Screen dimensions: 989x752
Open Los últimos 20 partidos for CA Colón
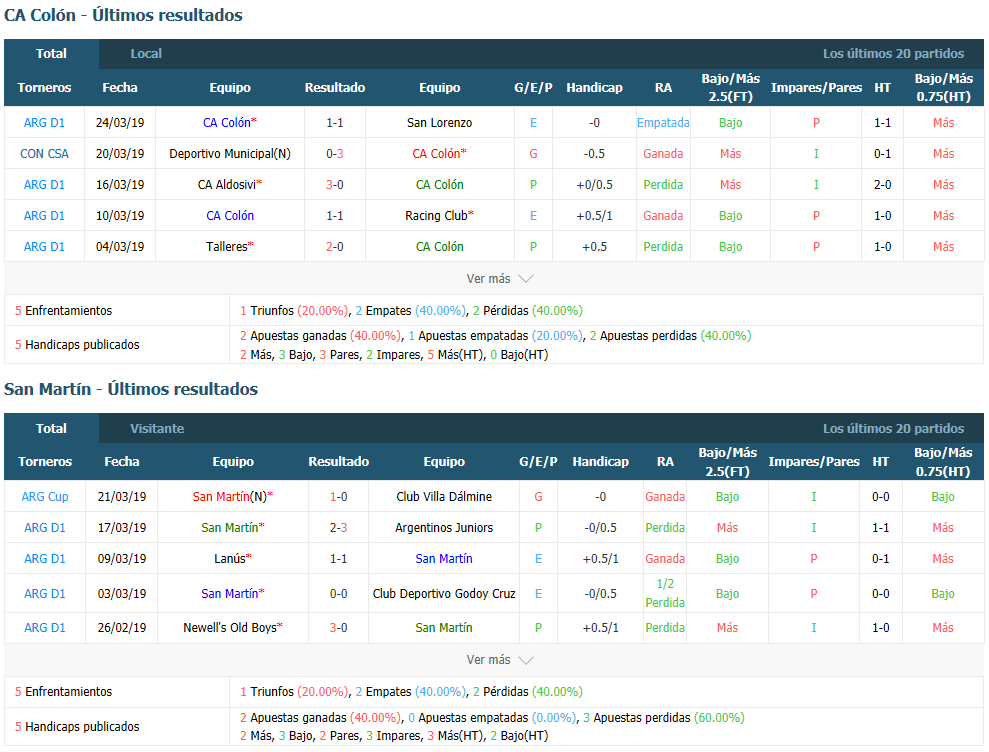tap(893, 54)
